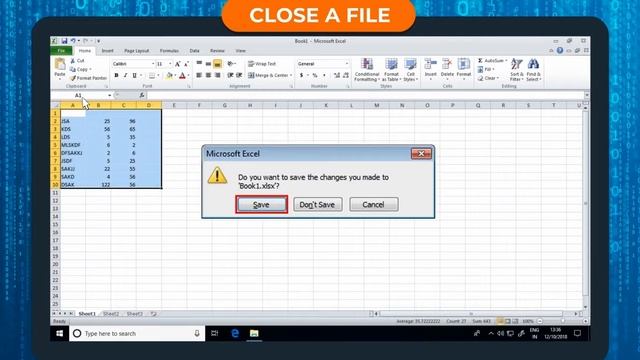Toggle Align Text Right
Image resolution: width=640 pixels, height=360 pixels.
click(218, 75)
